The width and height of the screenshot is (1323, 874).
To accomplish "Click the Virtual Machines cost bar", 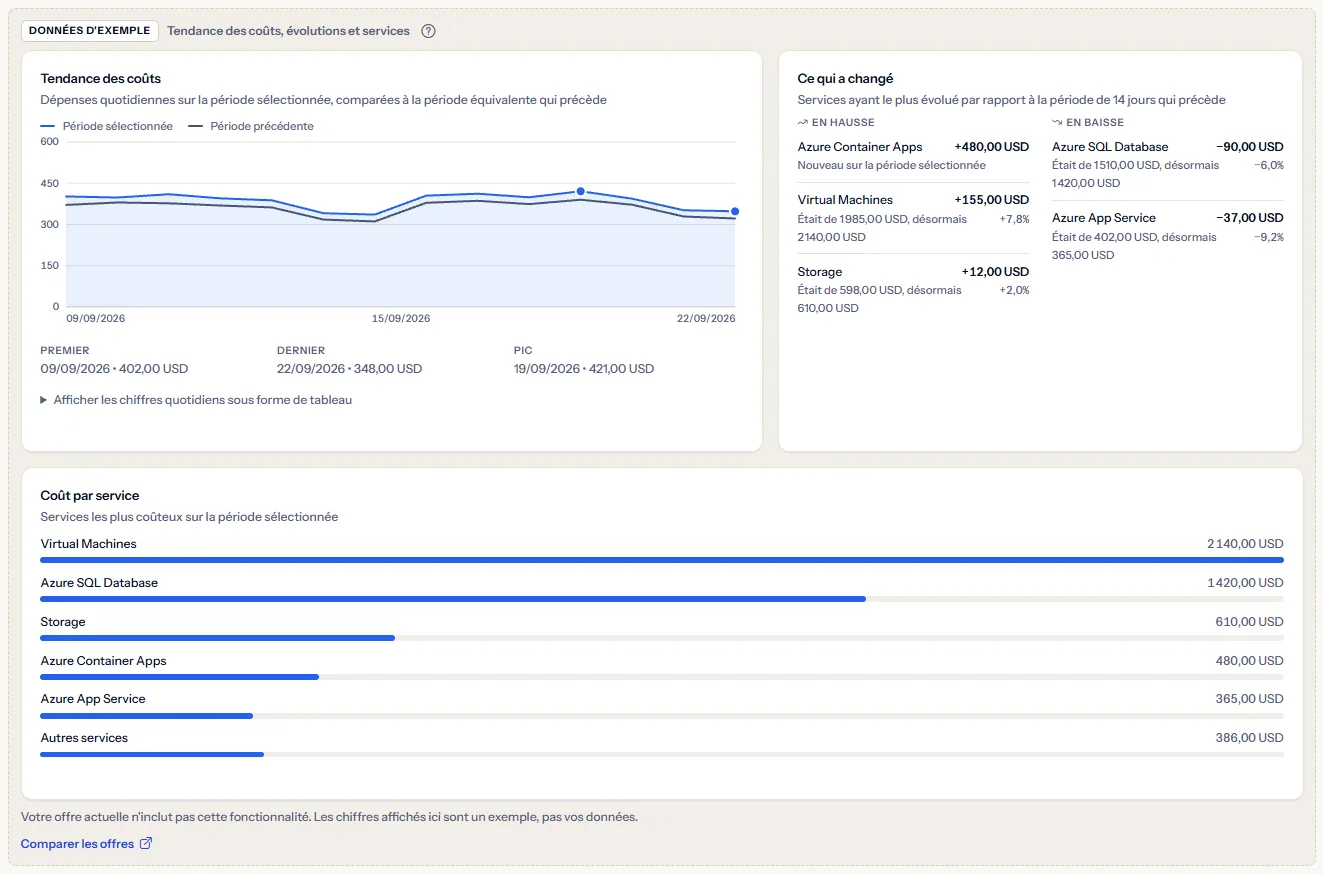I will (x=662, y=560).
